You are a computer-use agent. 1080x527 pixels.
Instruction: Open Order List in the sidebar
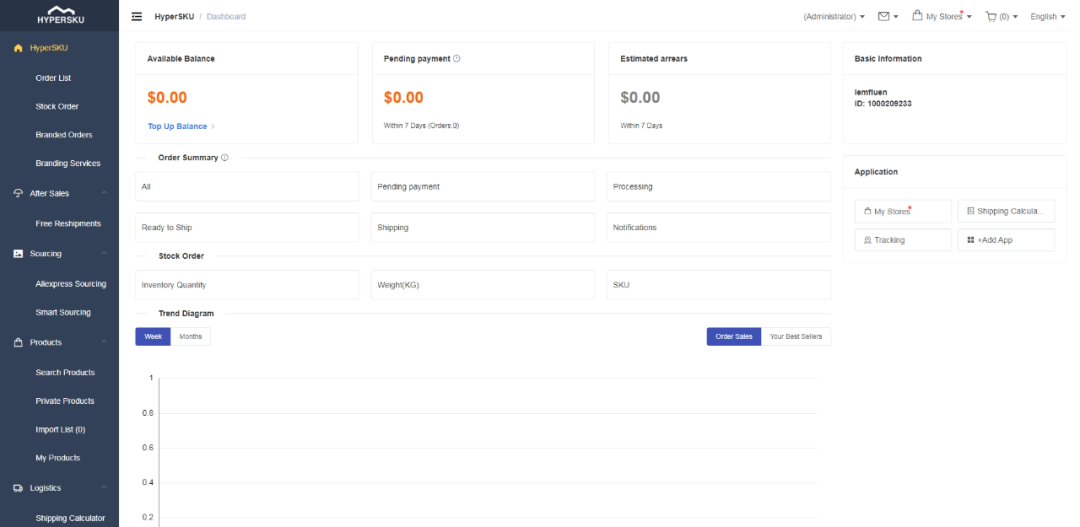(x=53, y=78)
